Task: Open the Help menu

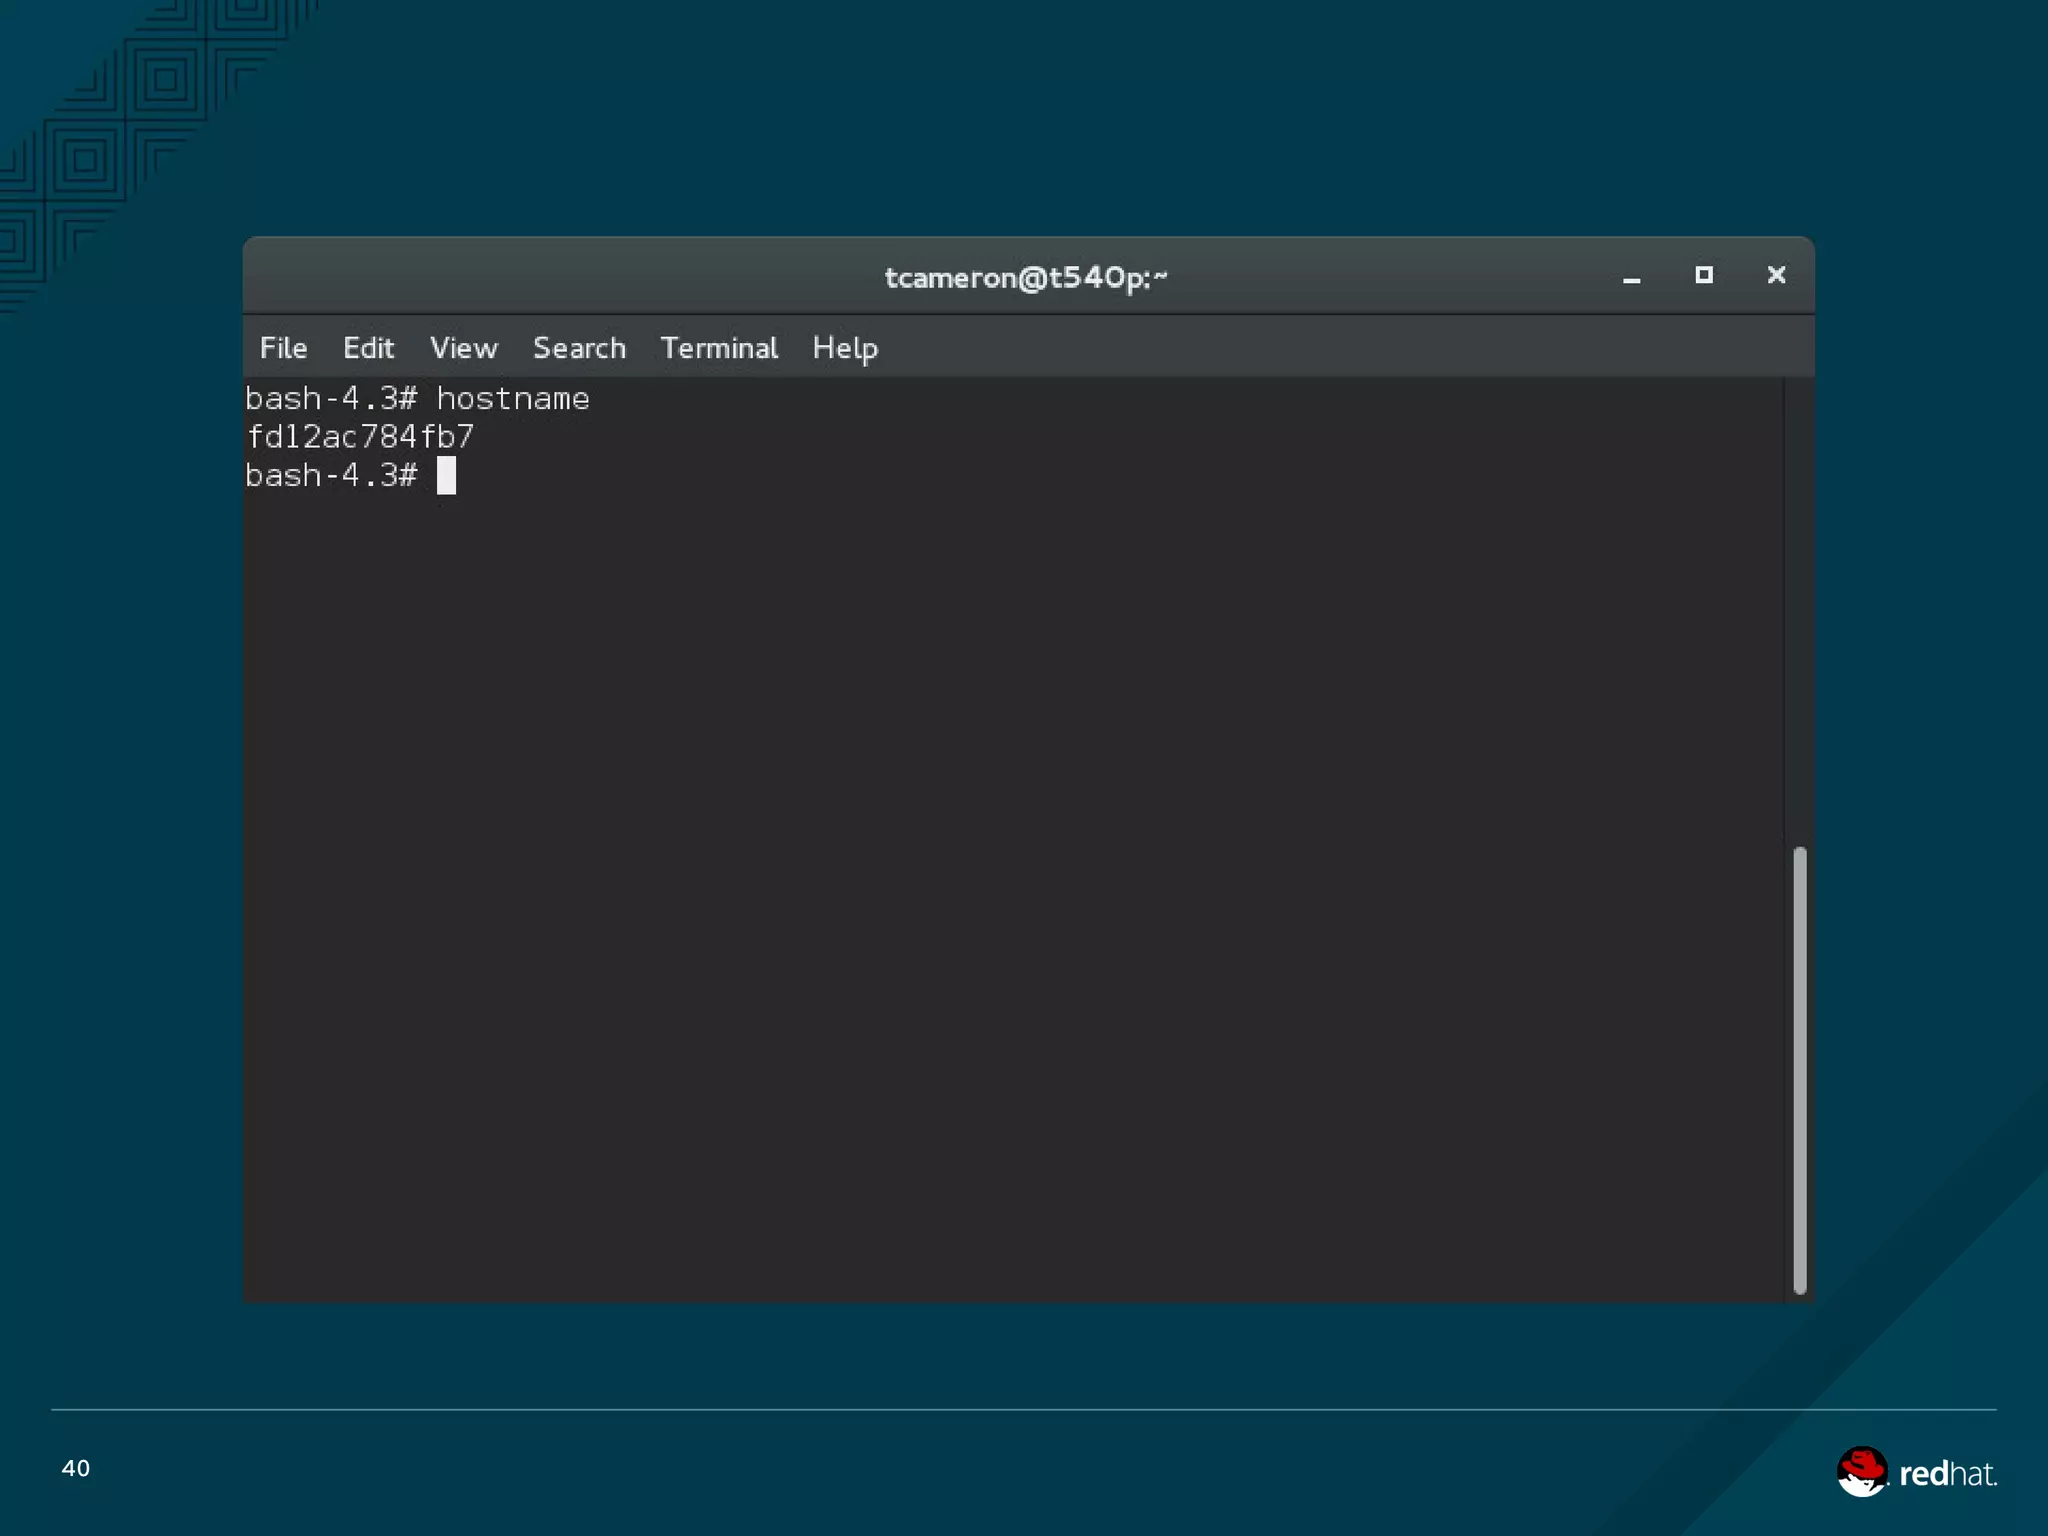Action: [x=845, y=348]
